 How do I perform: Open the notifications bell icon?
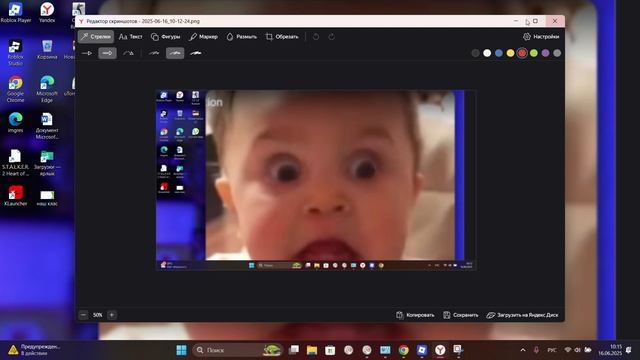(x=629, y=350)
